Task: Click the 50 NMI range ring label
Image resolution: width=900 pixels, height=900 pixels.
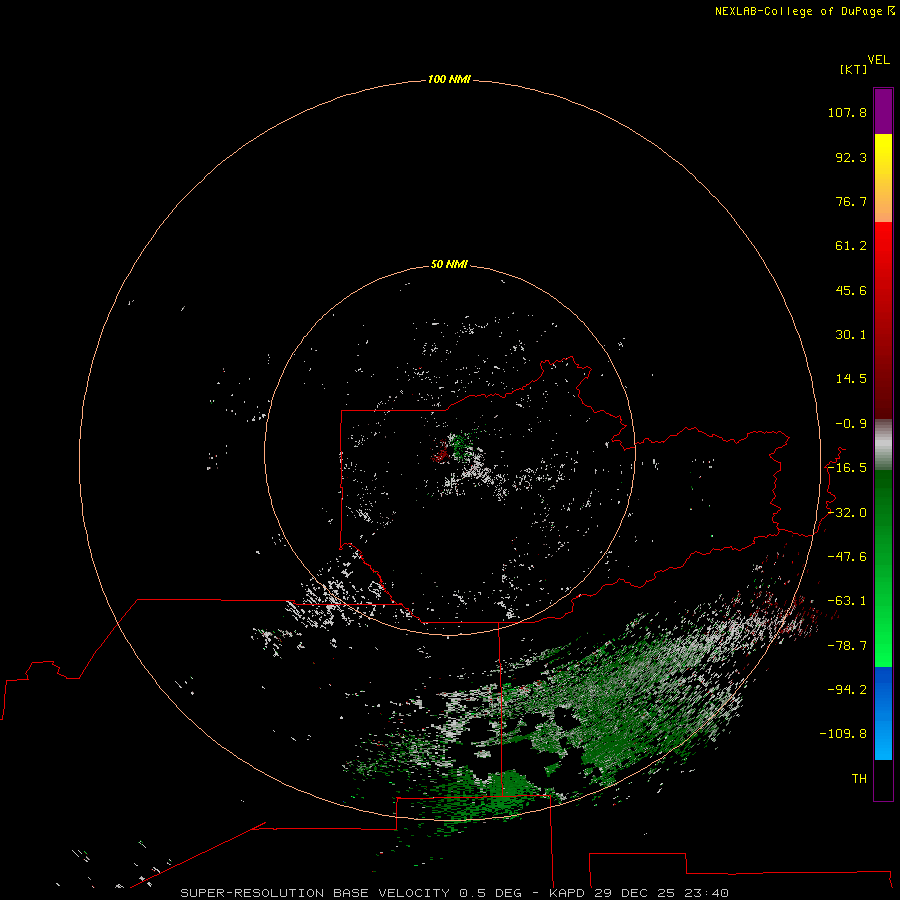Action: 449,264
